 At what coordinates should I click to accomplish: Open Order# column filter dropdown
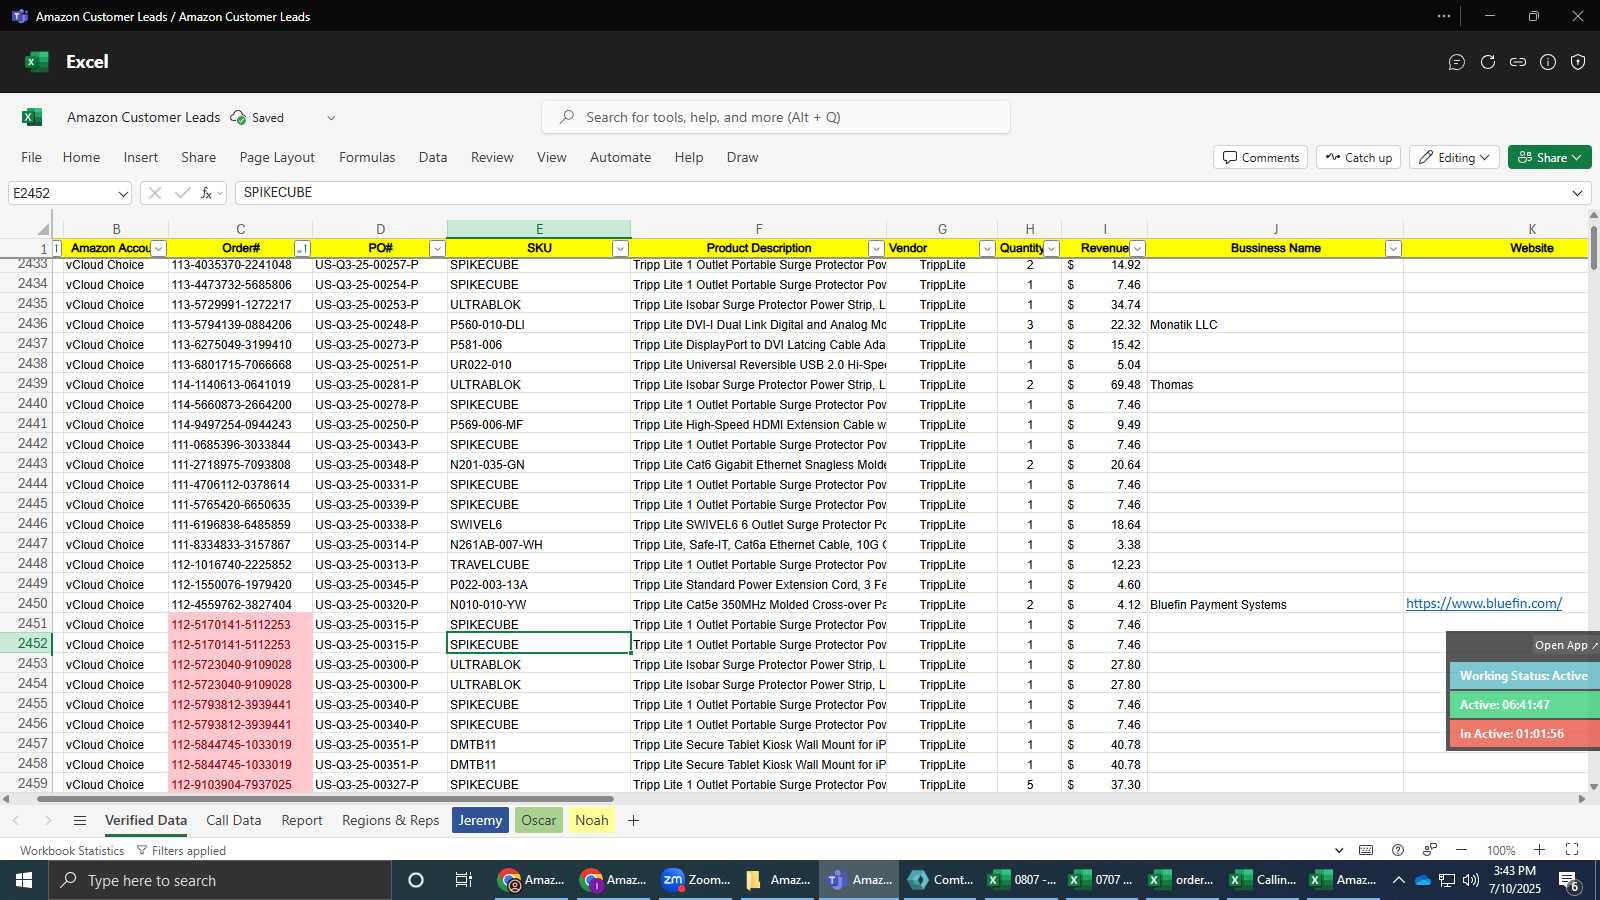302,249
